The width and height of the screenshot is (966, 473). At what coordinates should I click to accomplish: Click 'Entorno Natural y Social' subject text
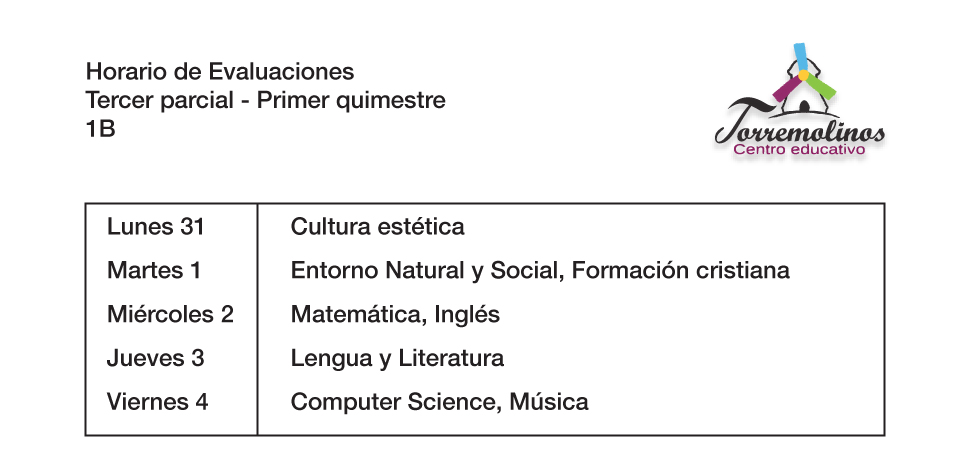coord(426,270)
